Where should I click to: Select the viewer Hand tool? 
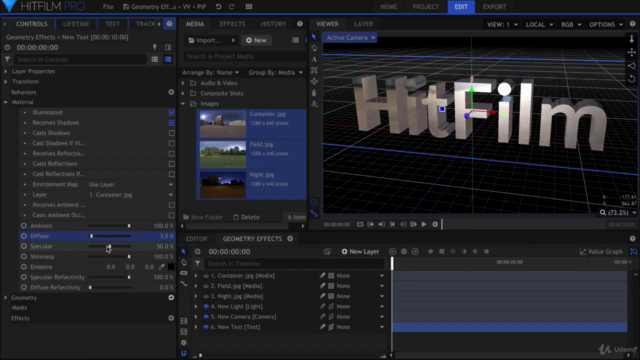coord(314,48)
